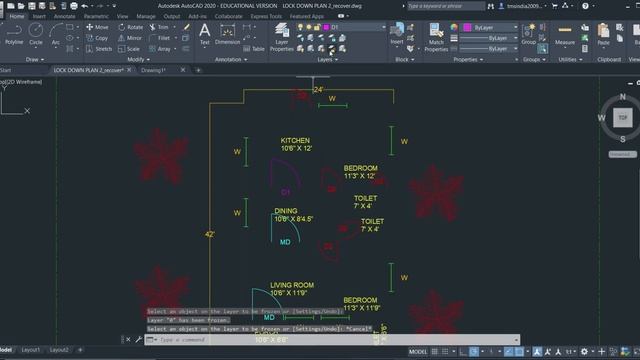Switch to the Layout1 tab

click(31, 350)
